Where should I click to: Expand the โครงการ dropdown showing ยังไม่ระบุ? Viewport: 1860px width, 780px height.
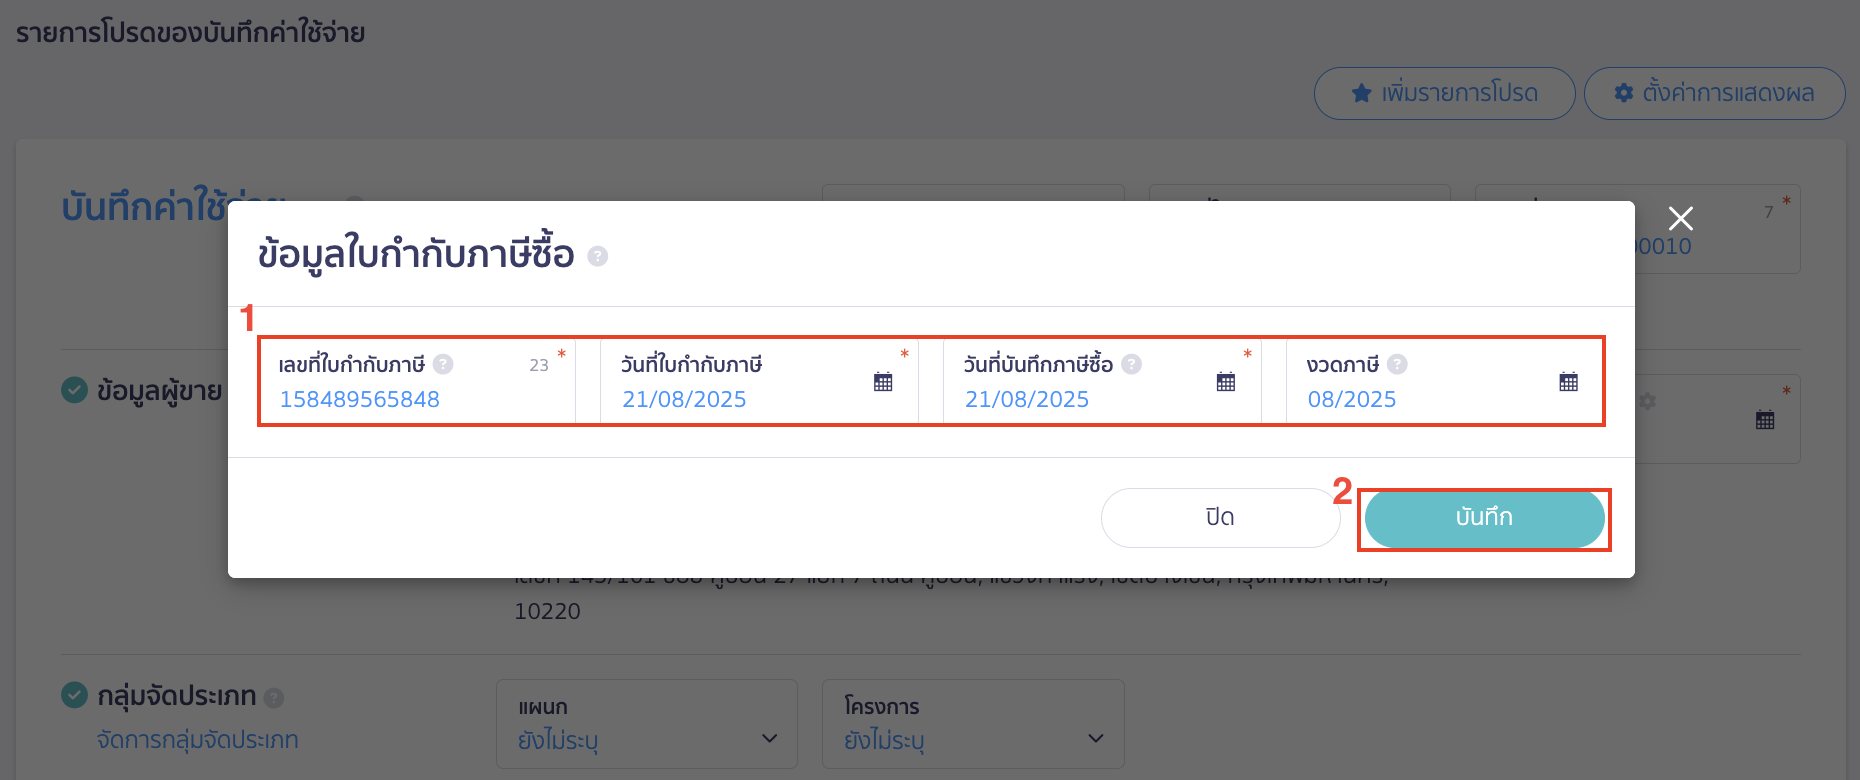tap(1096, 738)
